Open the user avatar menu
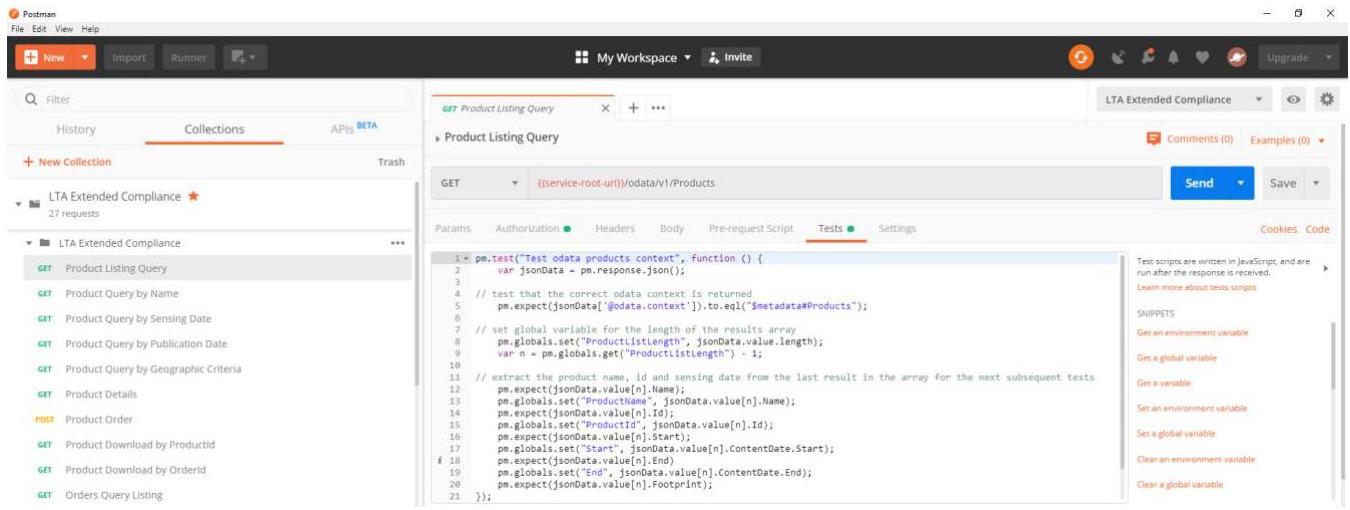The width and height of the screenshot is (1350, 510). [x=1235, y=58]
